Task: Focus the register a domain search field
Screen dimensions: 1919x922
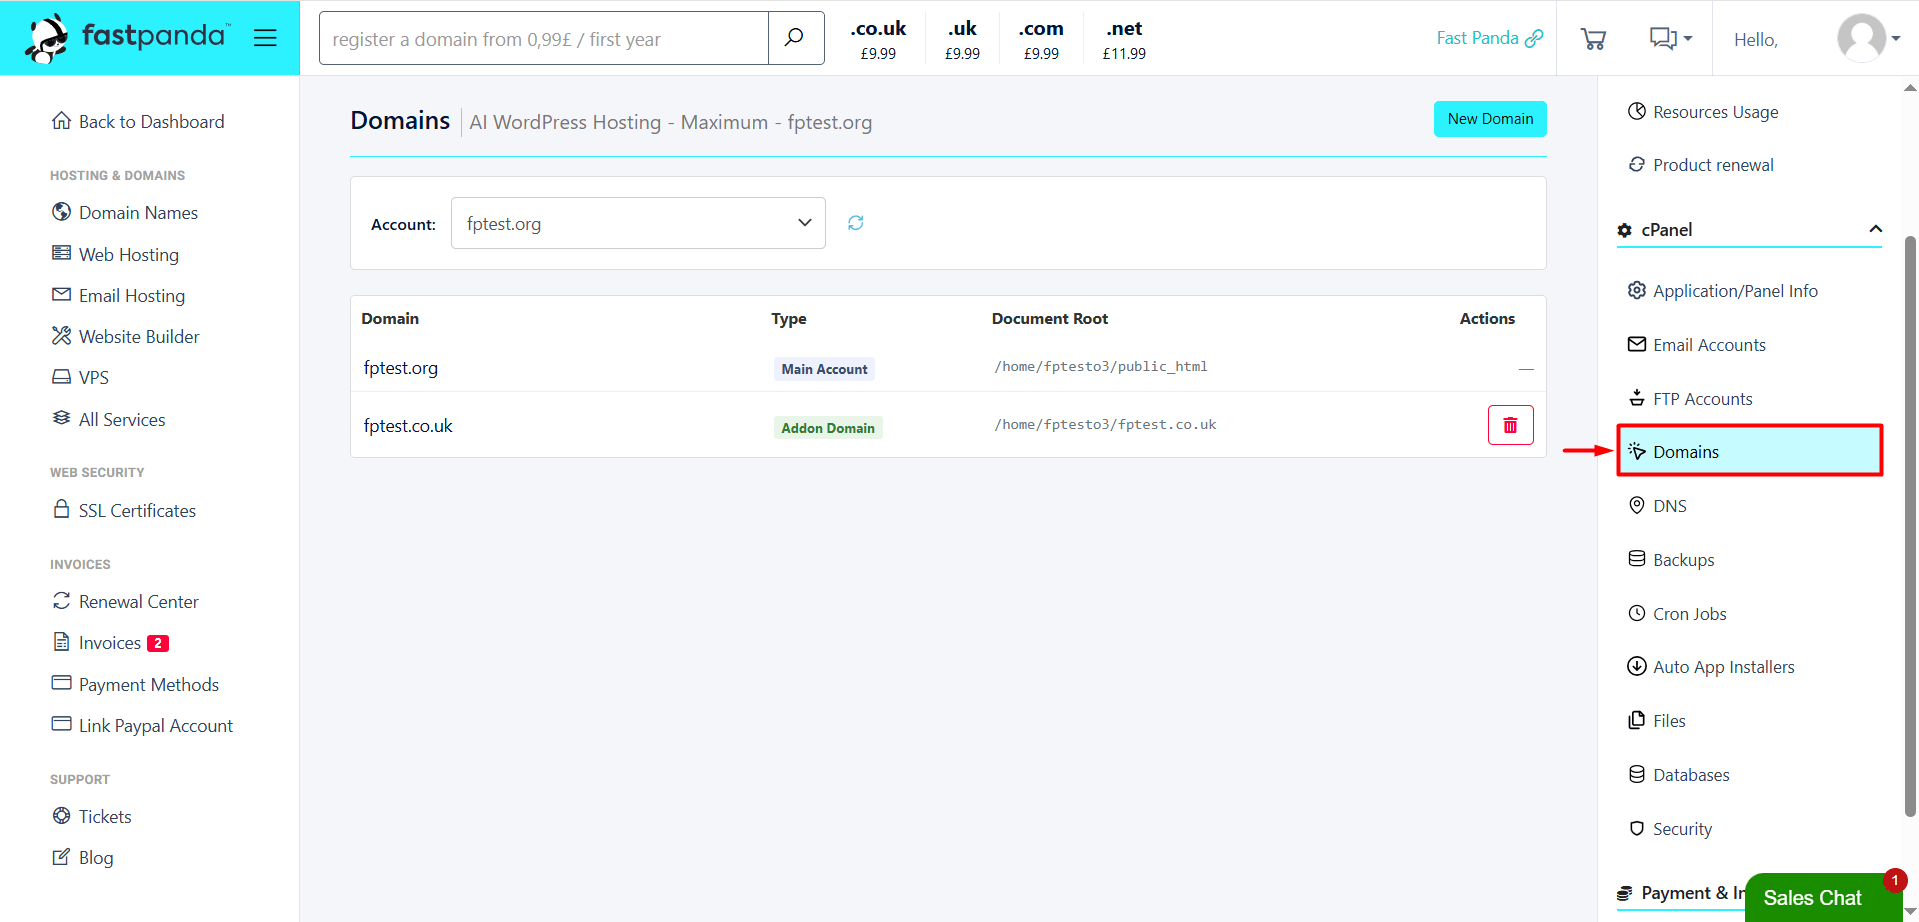Action: [544, 38]
